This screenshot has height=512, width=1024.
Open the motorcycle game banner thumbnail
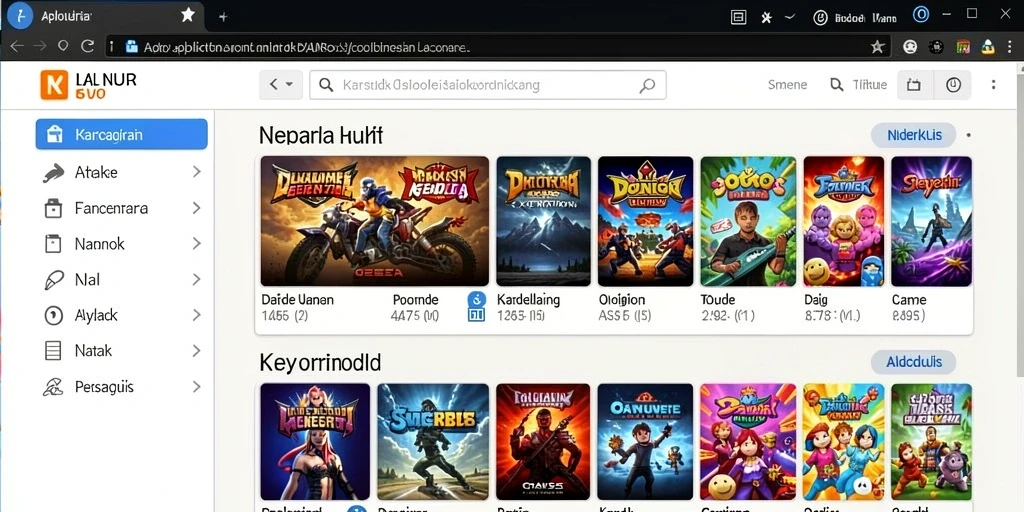click(375, 221)
